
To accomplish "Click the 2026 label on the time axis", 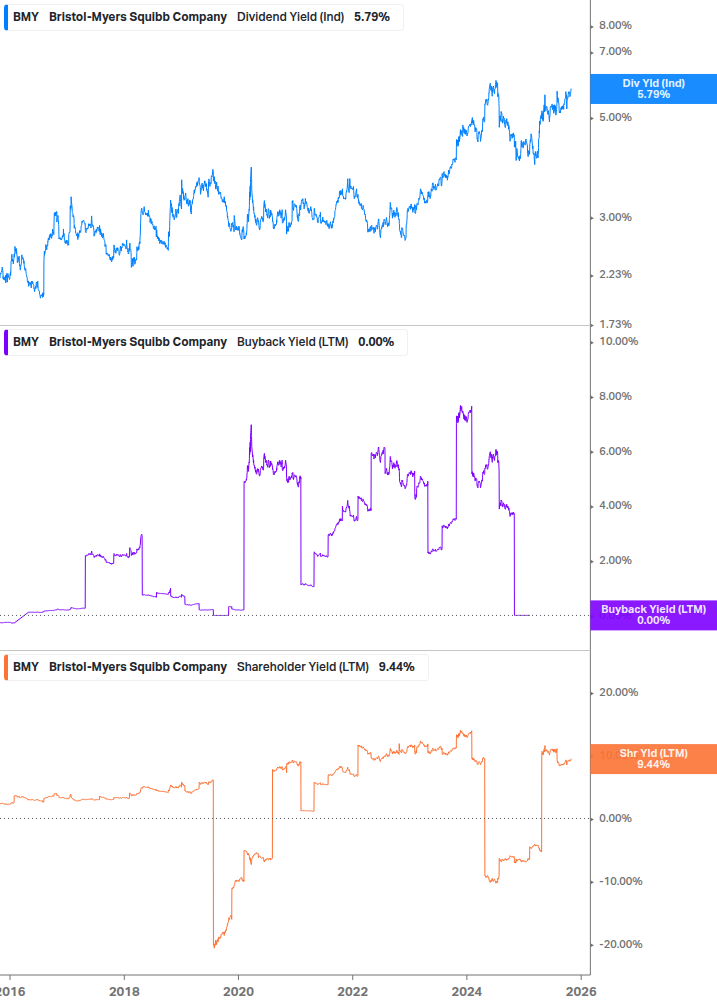I will point(581,992).
